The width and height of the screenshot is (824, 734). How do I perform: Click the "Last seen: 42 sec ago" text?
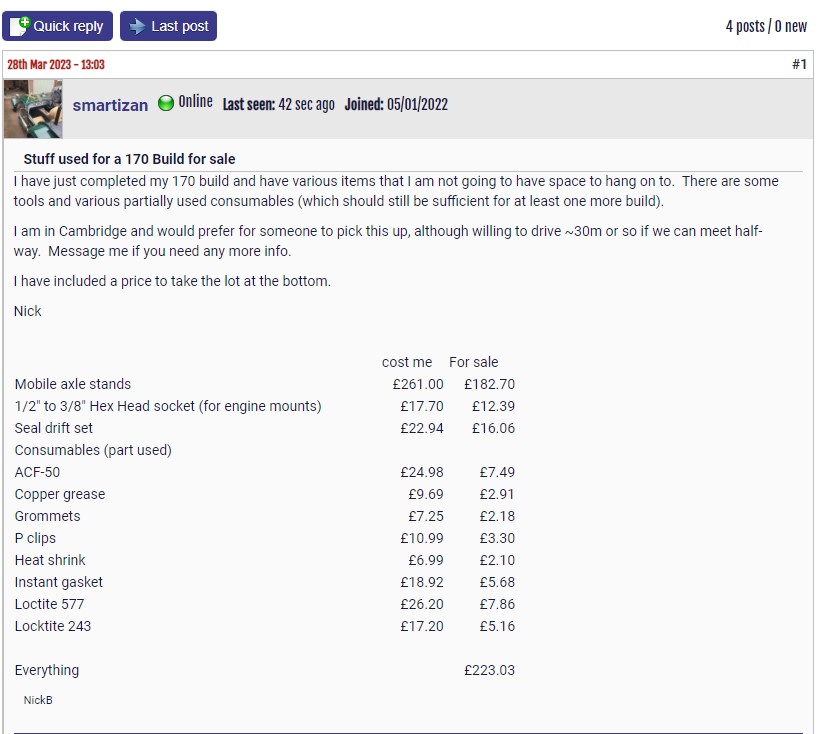[278, 104]
